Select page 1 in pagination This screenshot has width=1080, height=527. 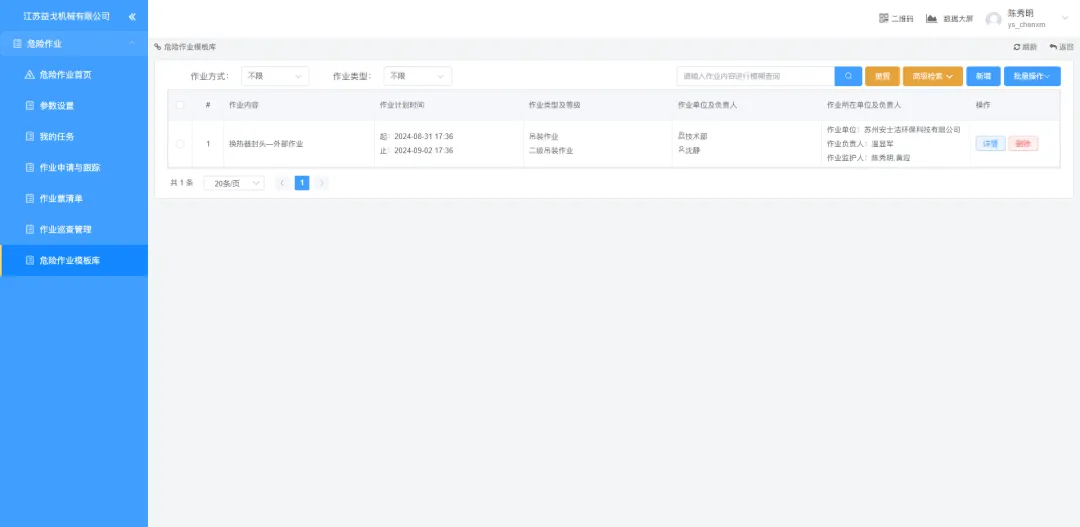[x=302, y=183]
